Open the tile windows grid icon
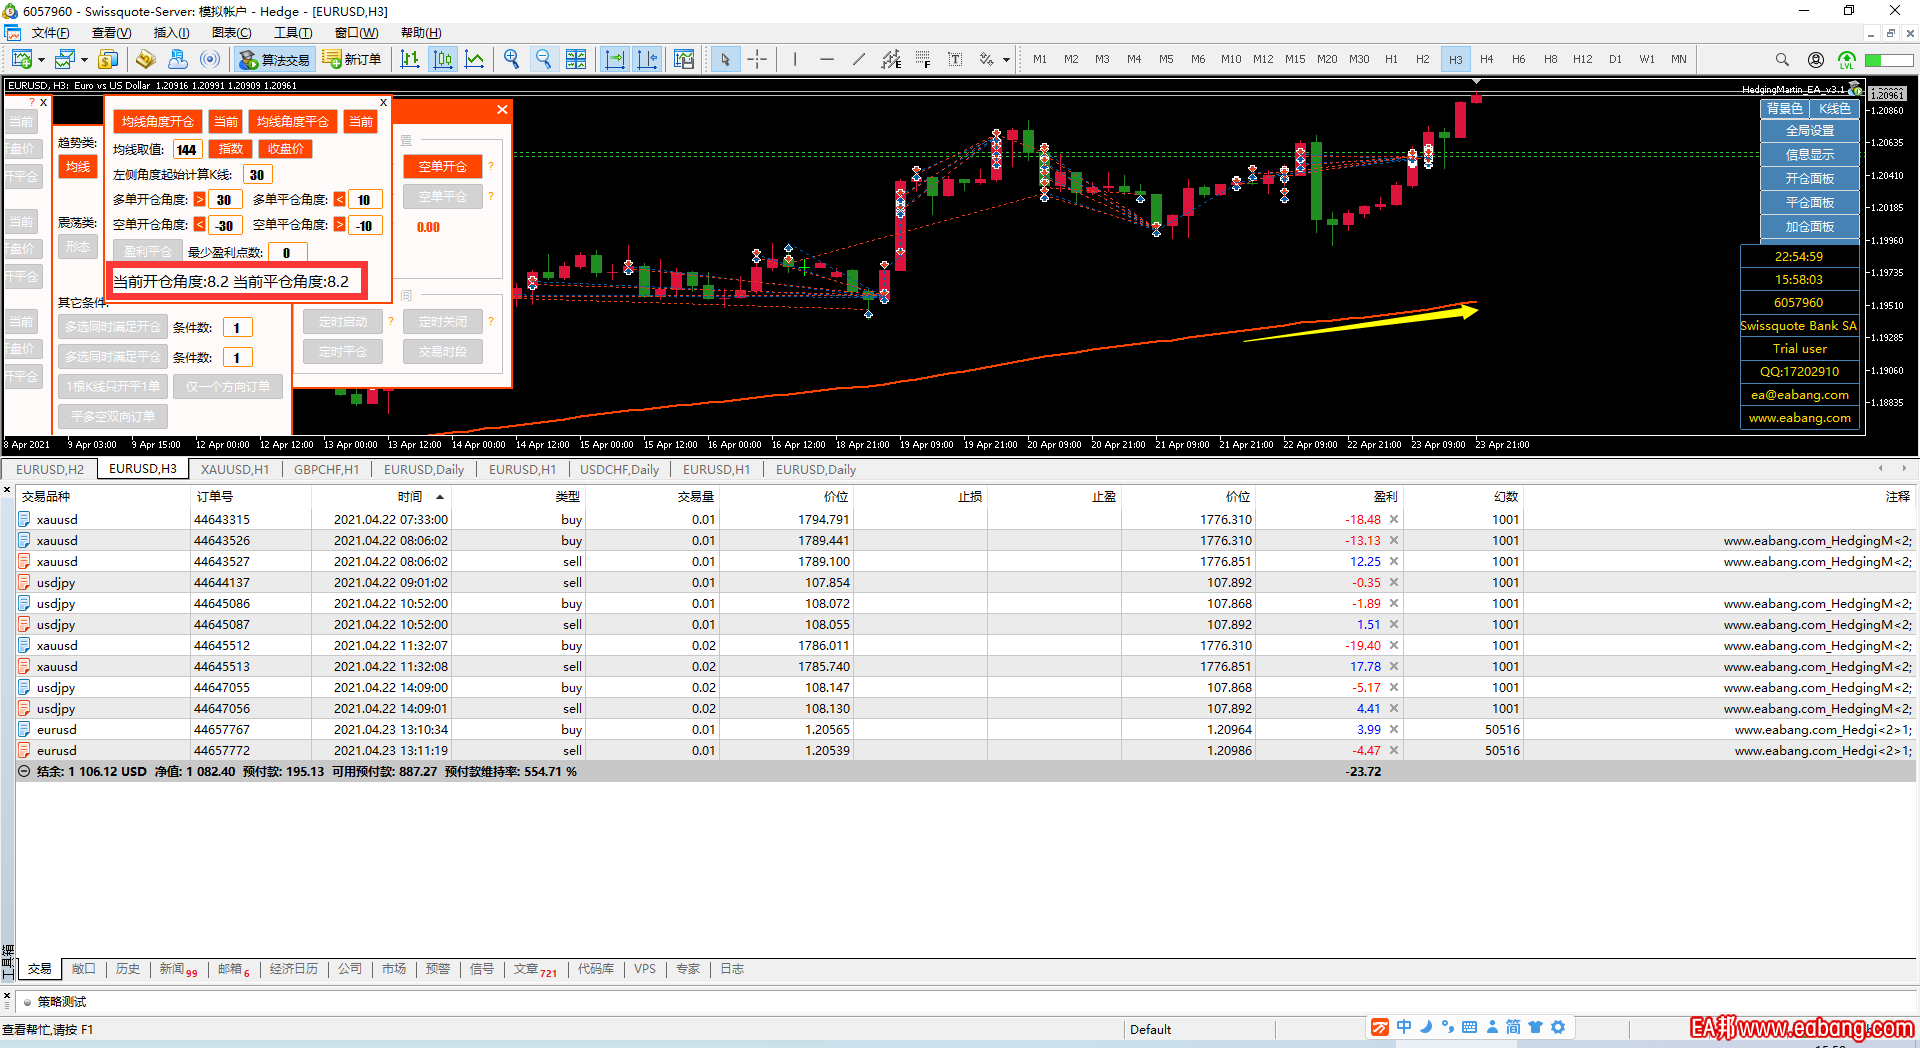This screenshot has width=1920, height=1048. pyautogui.click(x=576, y=59)
